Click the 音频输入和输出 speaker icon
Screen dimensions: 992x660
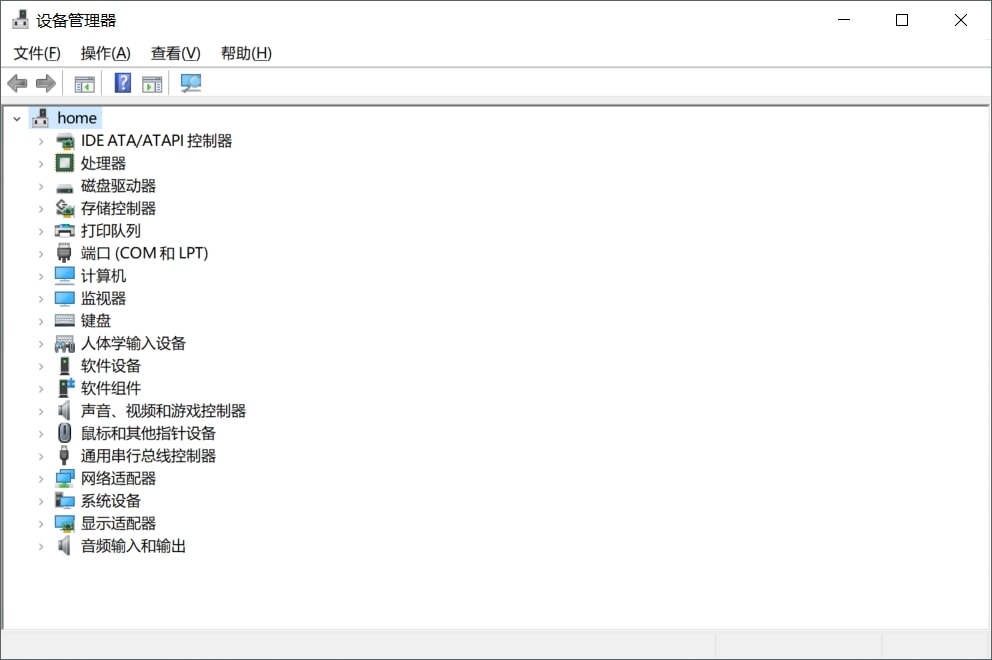(64, 545)
